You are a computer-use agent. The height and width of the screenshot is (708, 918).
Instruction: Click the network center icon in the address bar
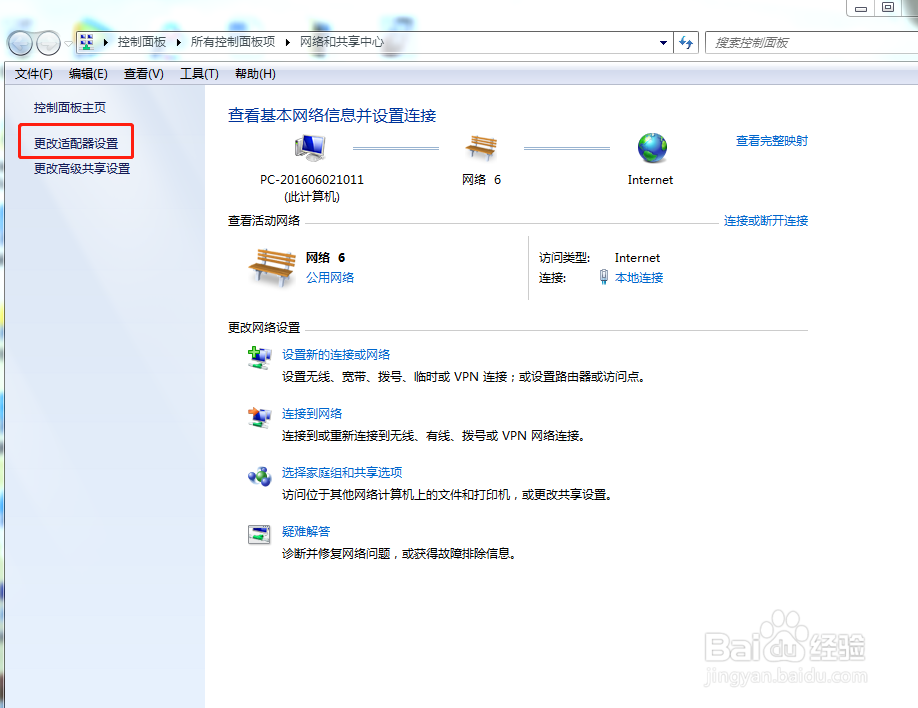pos(89,42)
